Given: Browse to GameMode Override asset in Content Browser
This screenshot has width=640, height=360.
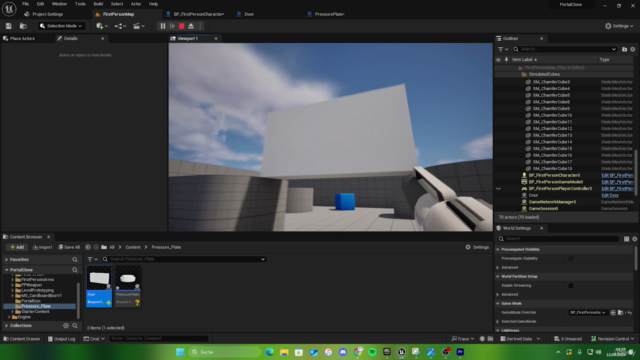Looking at the screenshot, I should pos(620,313).
